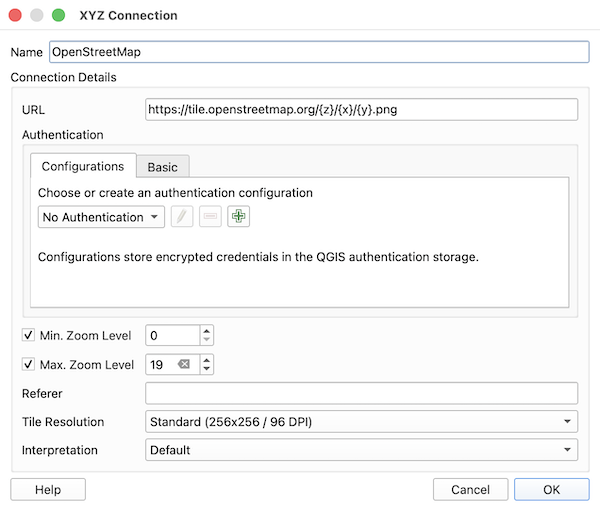Click the Referer input field

pyautogui.click(x=361, y=393)
